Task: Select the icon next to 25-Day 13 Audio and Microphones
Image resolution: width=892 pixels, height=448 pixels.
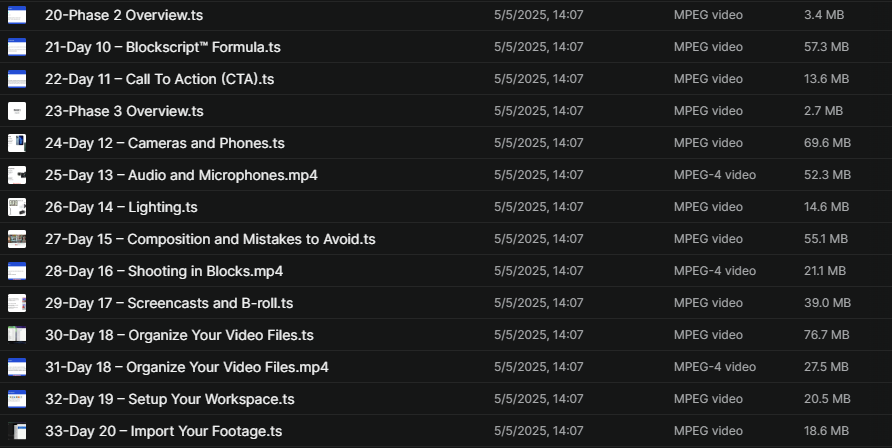Action: click(17, 175)
